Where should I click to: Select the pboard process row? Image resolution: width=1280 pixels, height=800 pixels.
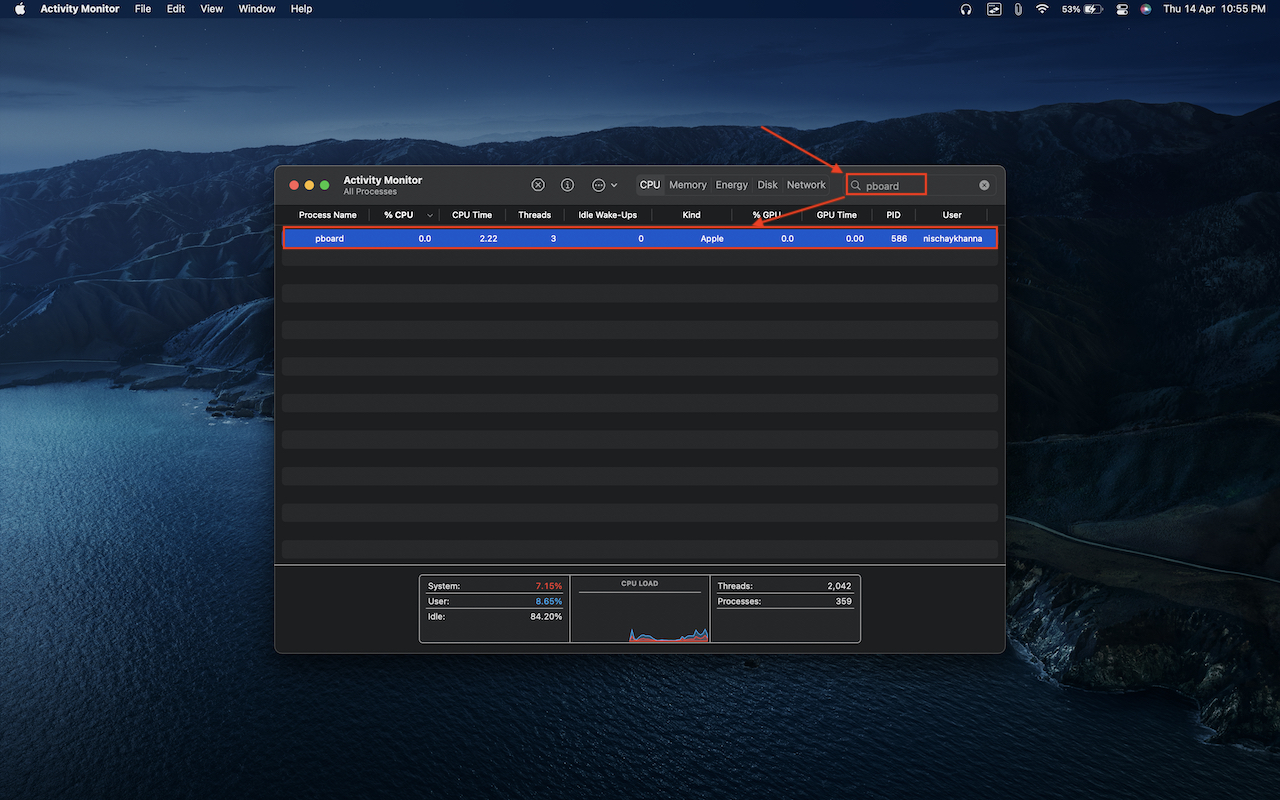pyautogui.click(x=640, y=238)
